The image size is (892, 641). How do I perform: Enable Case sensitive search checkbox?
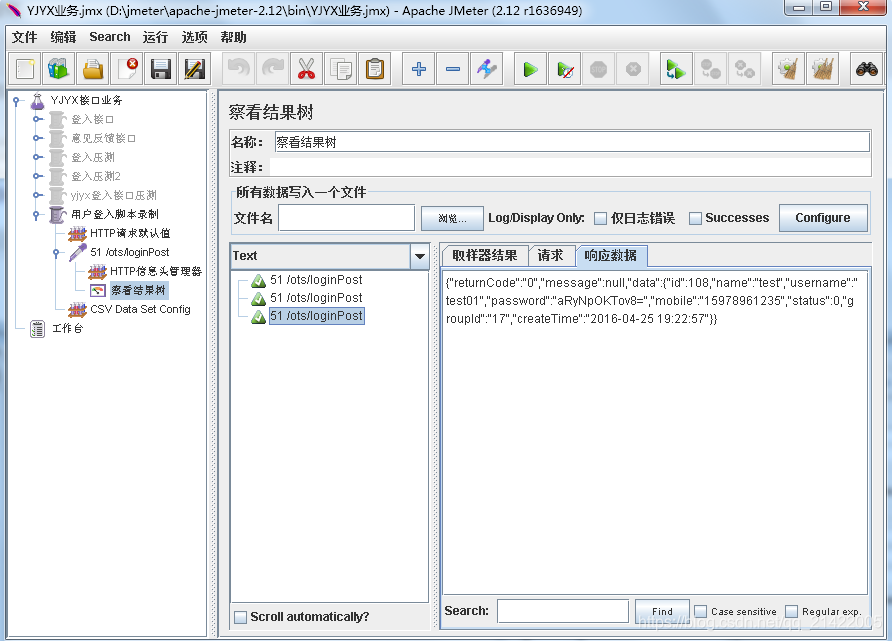[701, 611]
